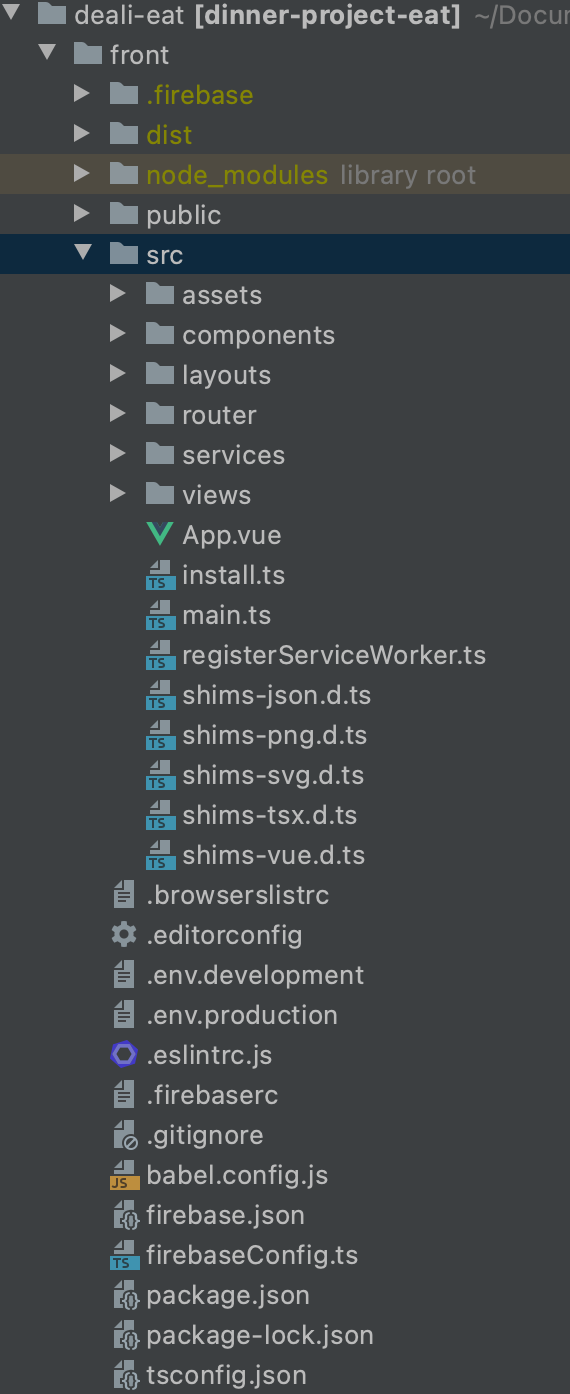This screenshot has width=570, height=1394.
Task: Expand the layouts folder arrow
Action: (x=118, y=375)
